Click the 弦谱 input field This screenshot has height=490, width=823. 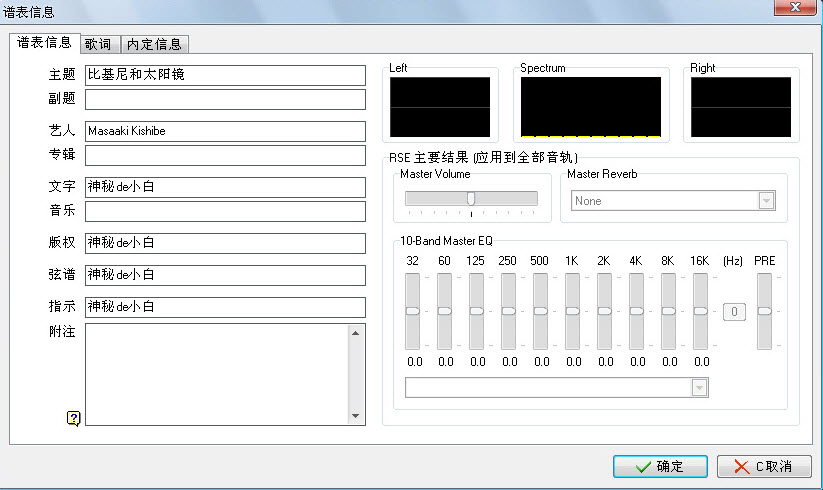point(225,275)
